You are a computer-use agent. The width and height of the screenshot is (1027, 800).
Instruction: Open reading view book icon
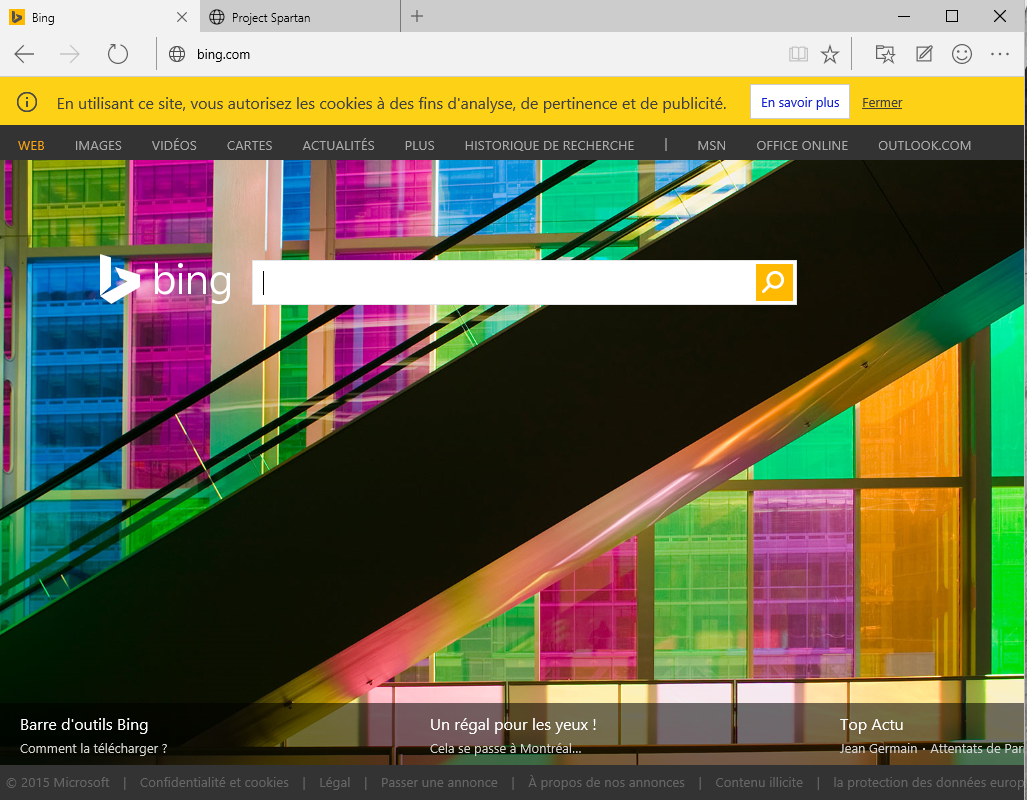click(x=798, y=54)
